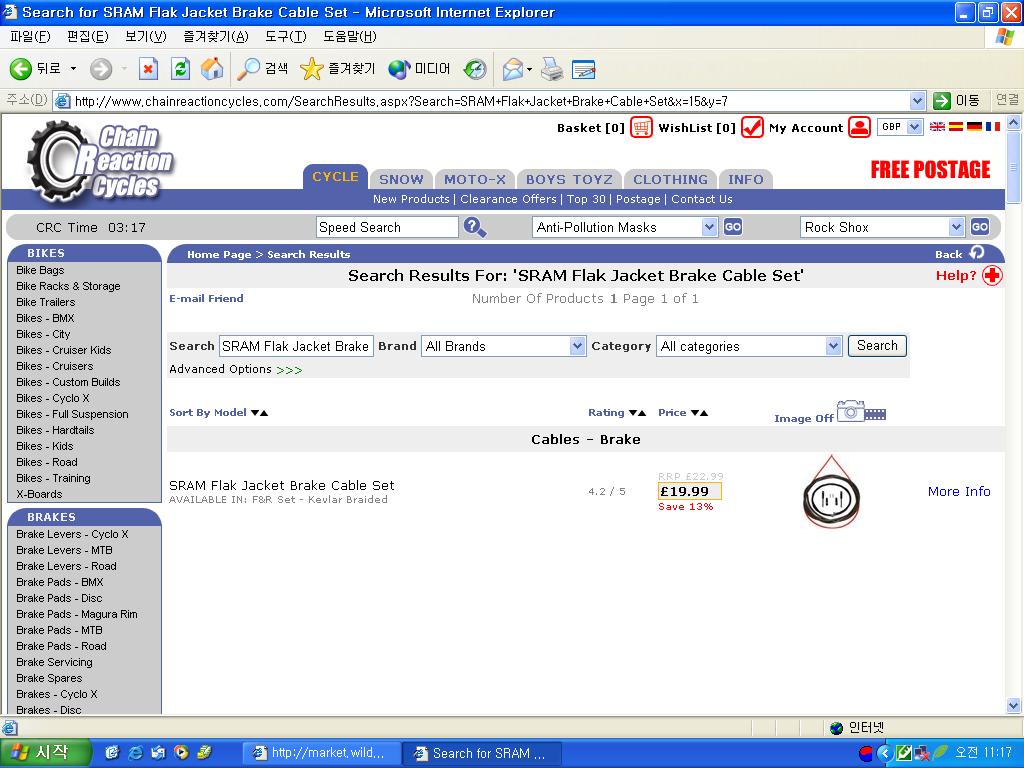Switch to the BOYS TOYZ tab
This screenshot has width=1024, height=768.
tap(569, 179)
